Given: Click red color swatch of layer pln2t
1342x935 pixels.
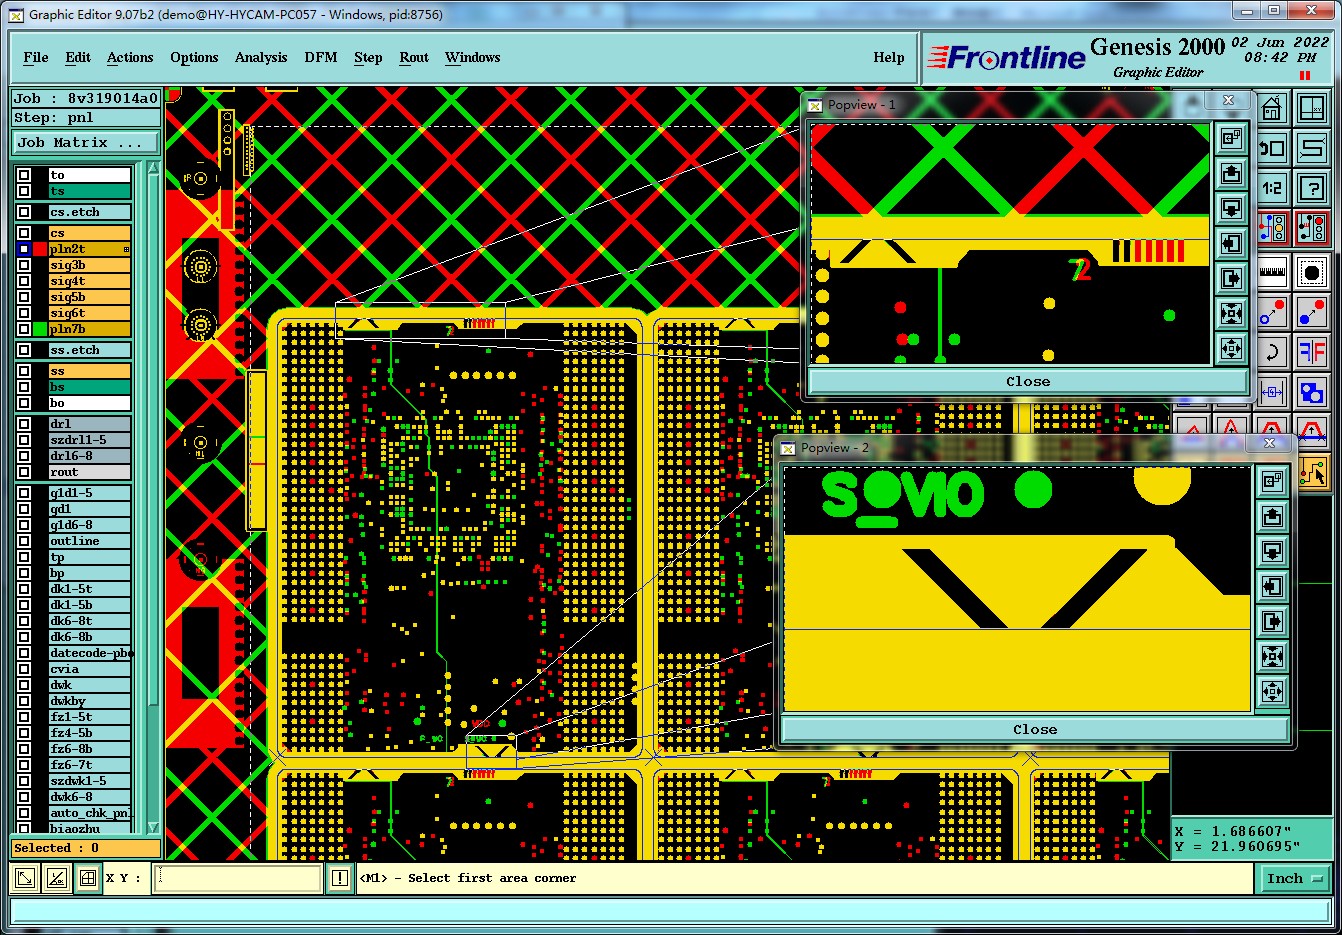Looking at the screenshot, I should [40, 249].
